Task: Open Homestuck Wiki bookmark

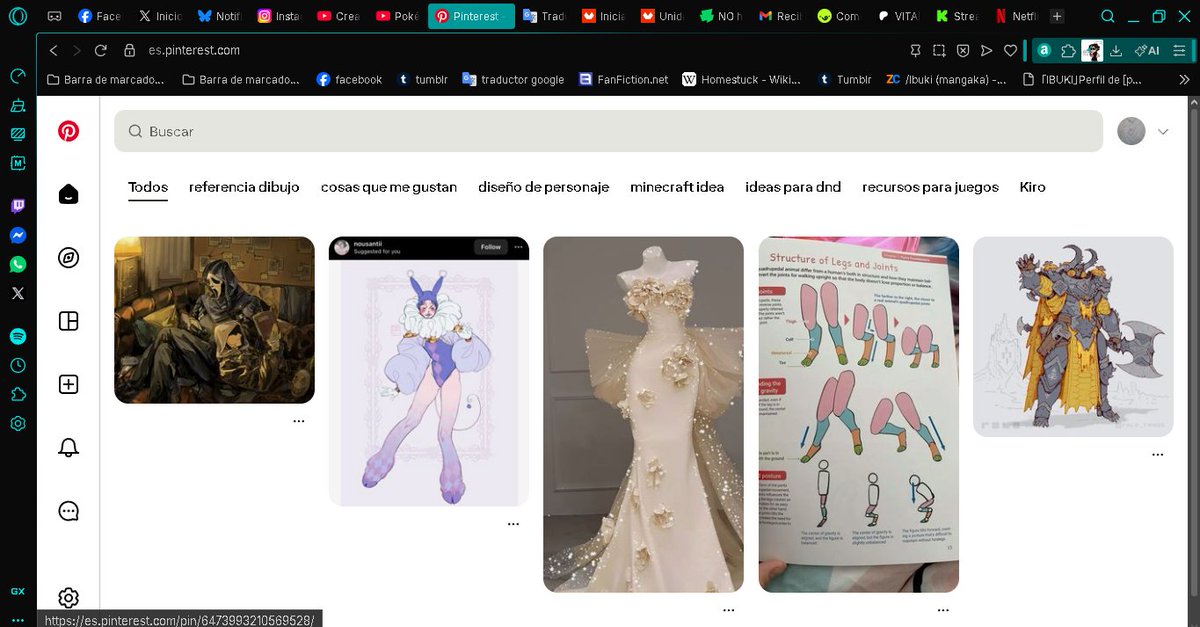Action: pos(740,79)
